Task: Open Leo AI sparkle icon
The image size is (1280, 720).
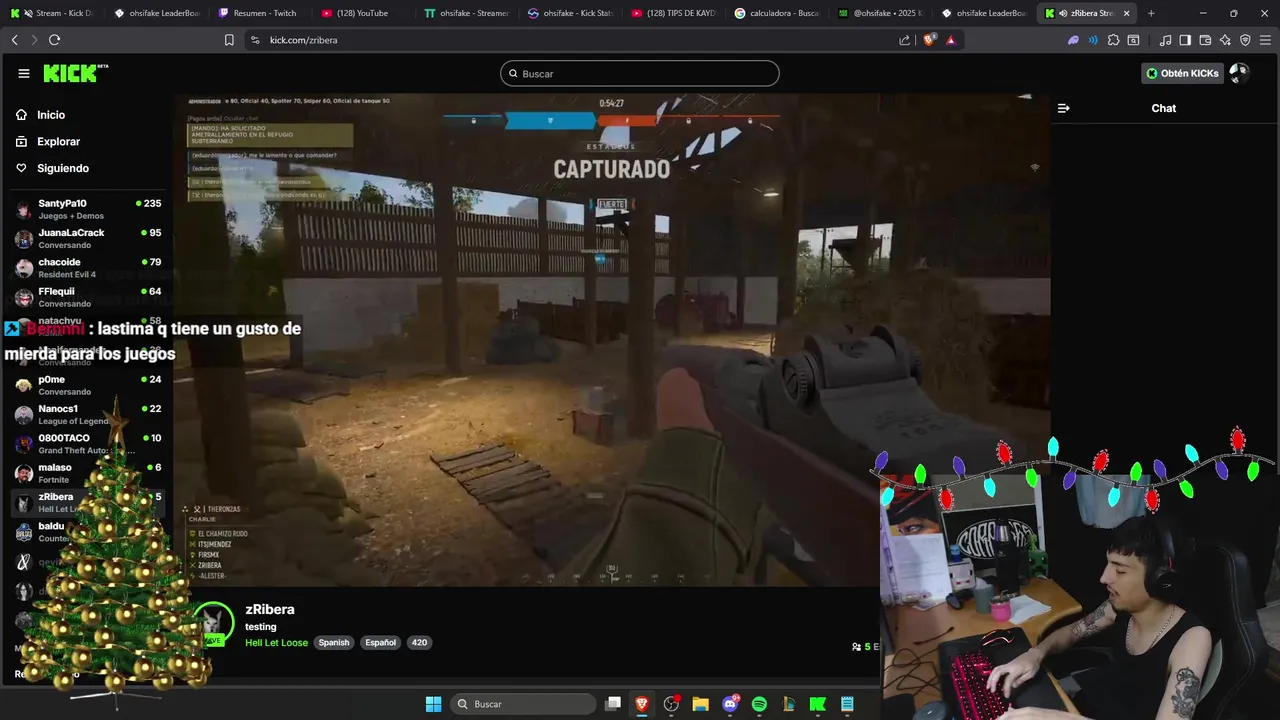Action: [1225, 40]
